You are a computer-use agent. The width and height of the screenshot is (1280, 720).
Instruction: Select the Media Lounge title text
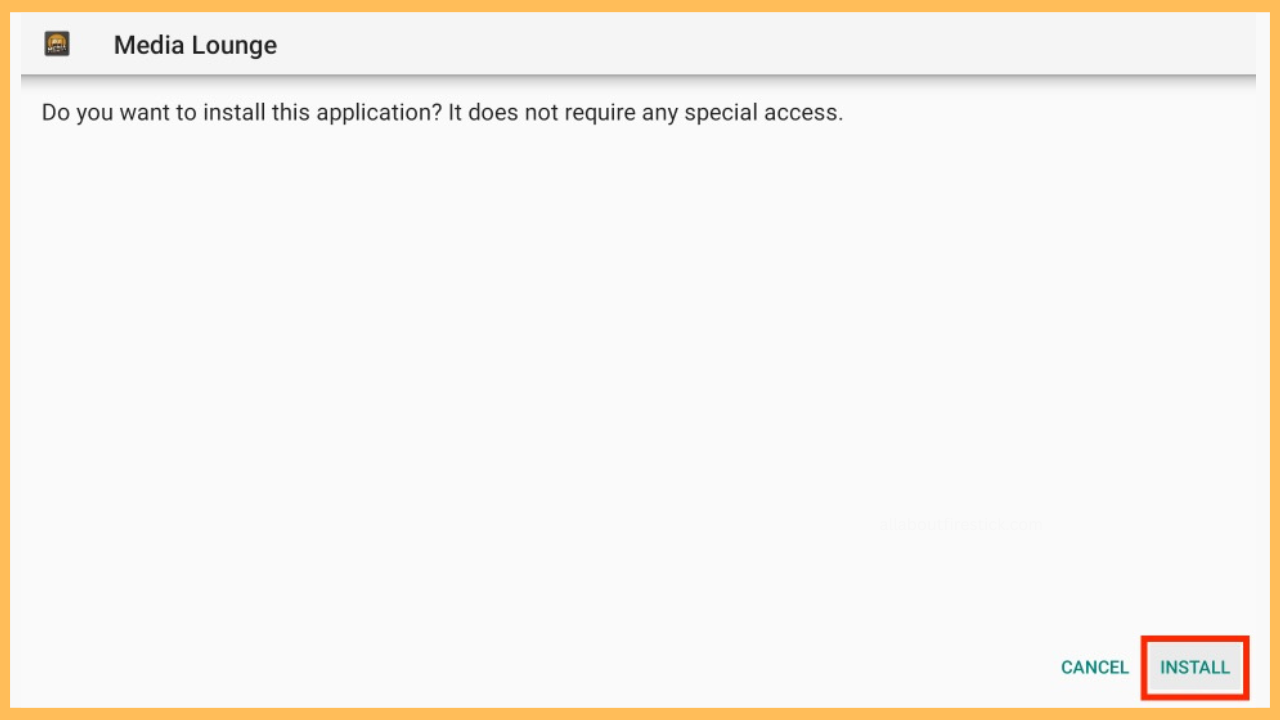[x=195, y=45]
